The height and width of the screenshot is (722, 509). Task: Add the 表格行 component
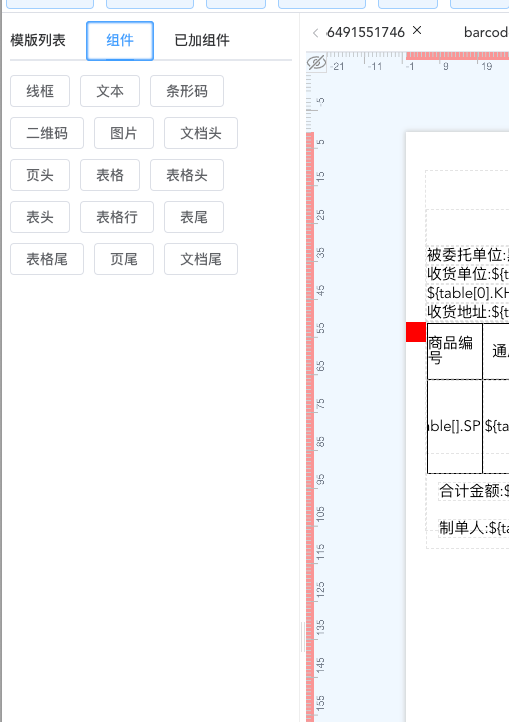[117, 217]
